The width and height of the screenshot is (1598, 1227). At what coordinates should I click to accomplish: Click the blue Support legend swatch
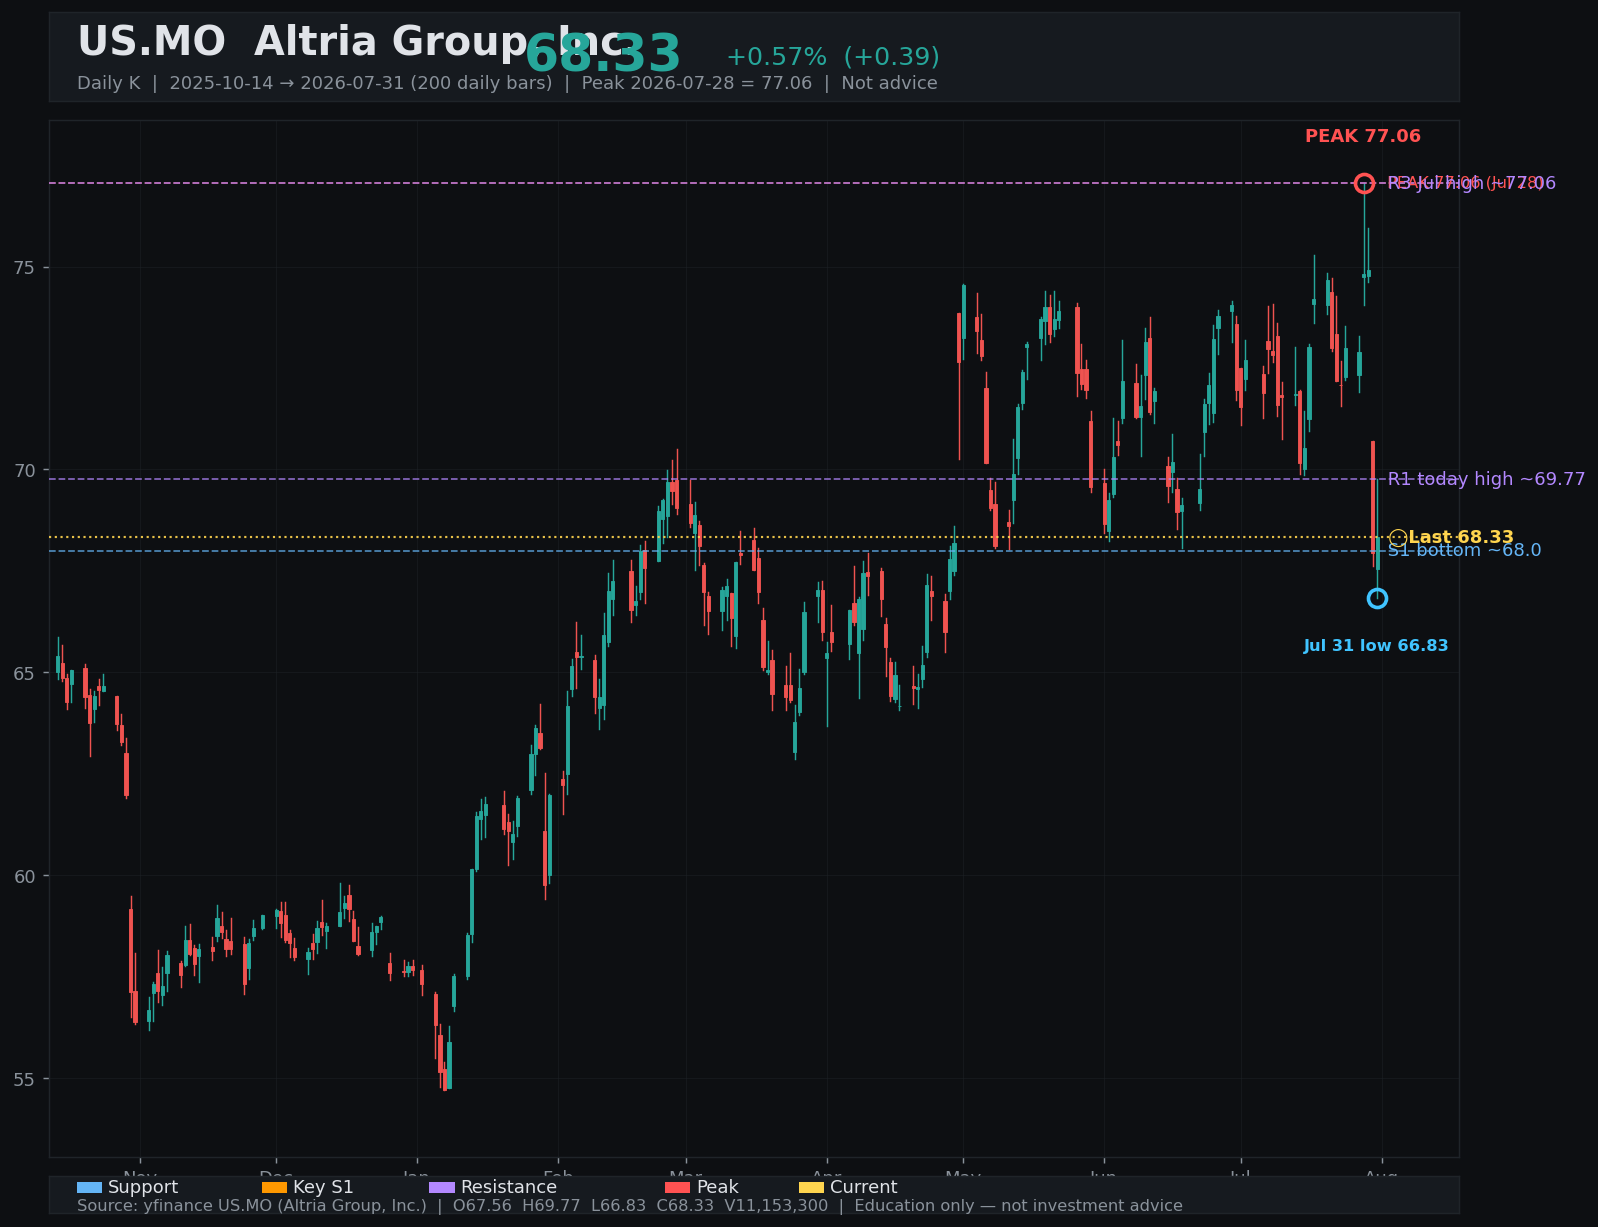click(x=89, y=1187)
